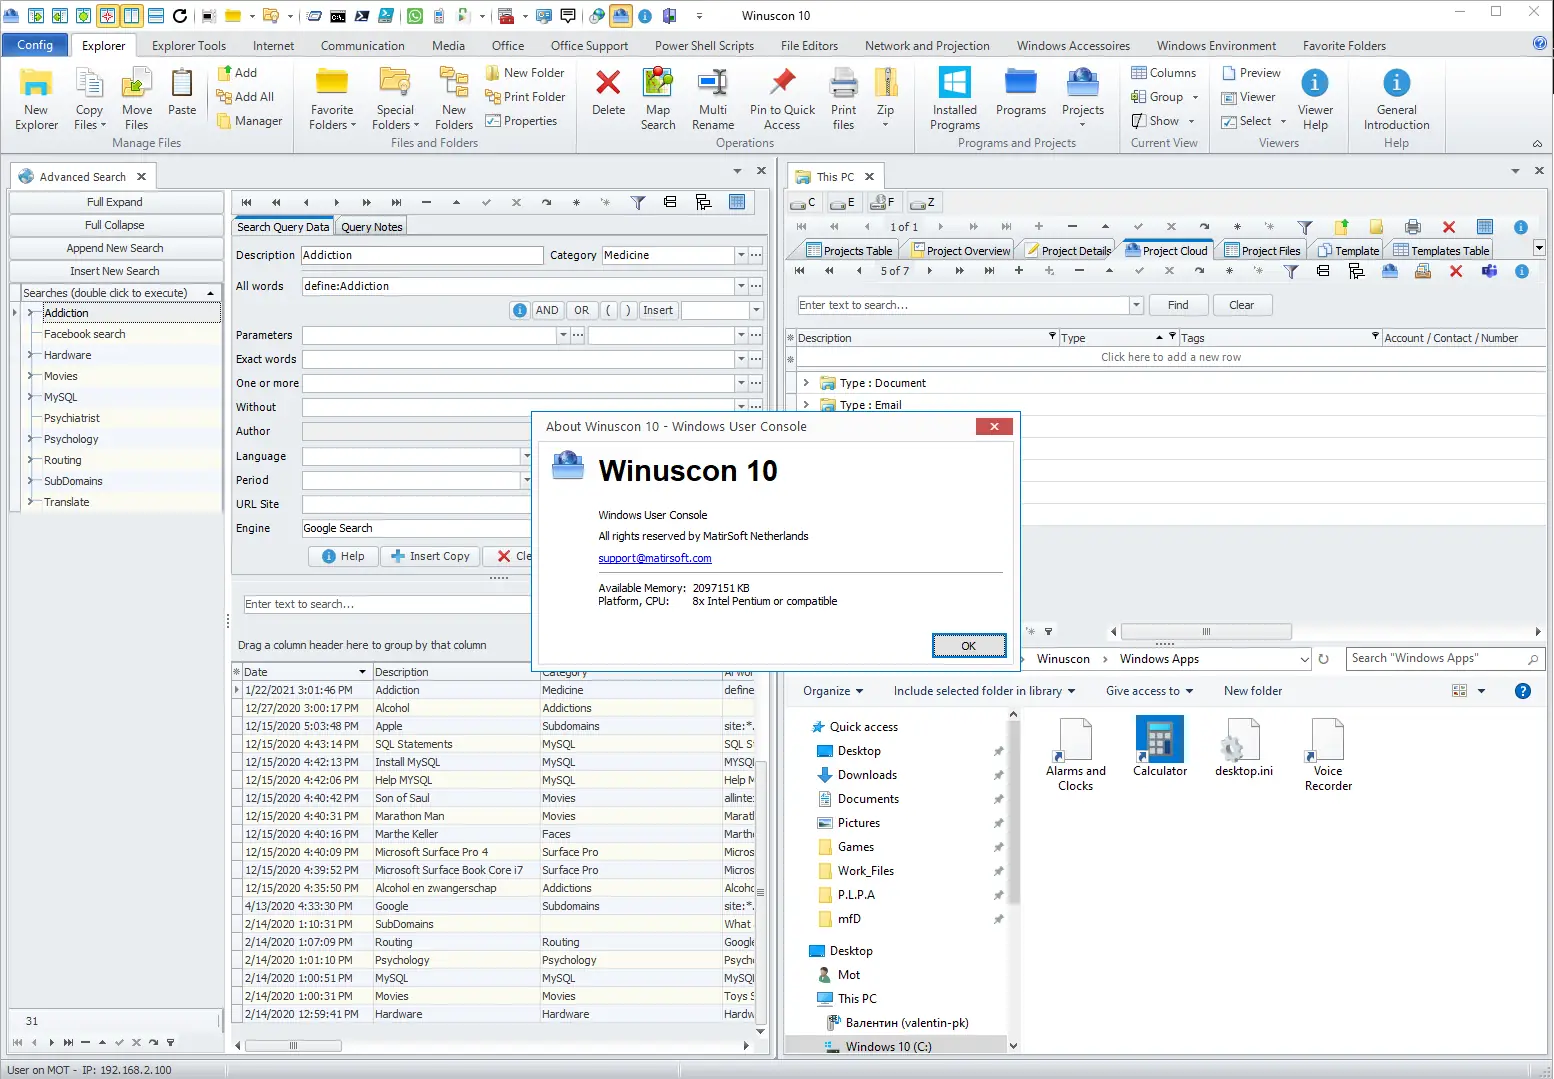Screen dimensions: 1554x1079
Task: Open the All words dropdown arrow
Action: click(x=741, y=286)
